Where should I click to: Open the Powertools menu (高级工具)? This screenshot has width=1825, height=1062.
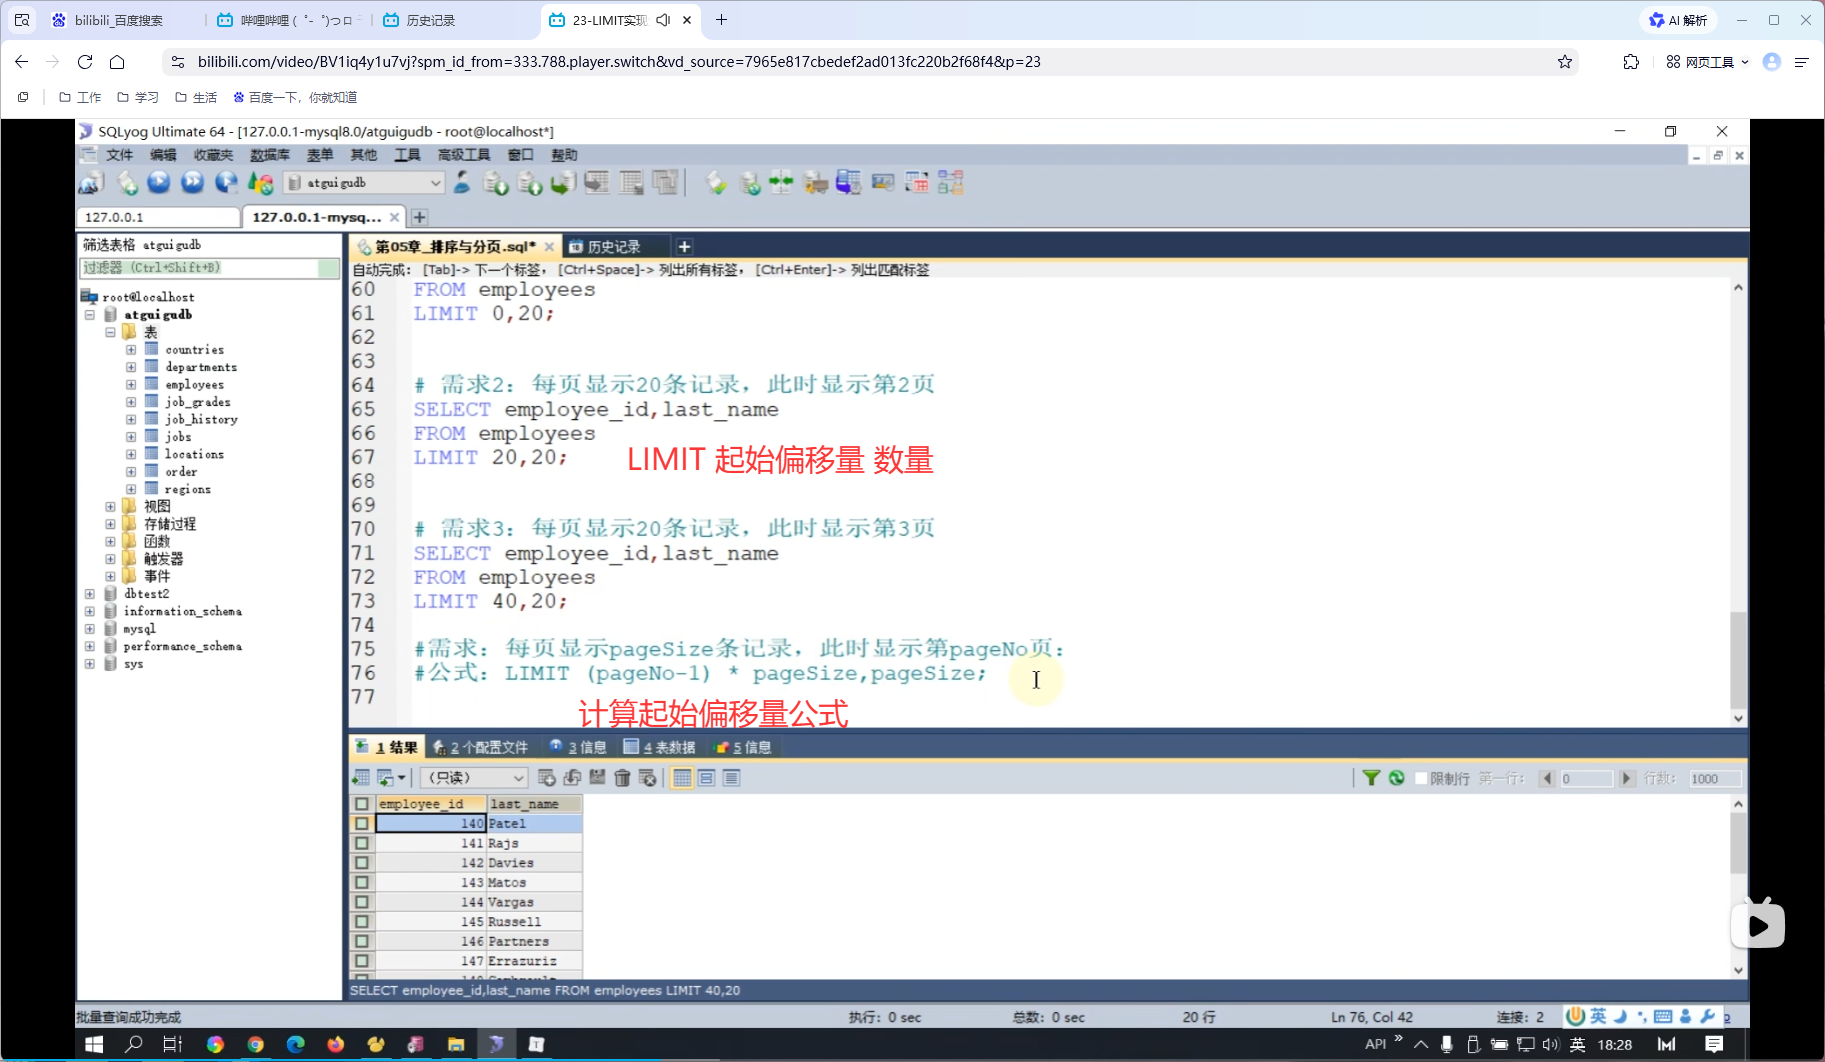[x=464, y=155]
